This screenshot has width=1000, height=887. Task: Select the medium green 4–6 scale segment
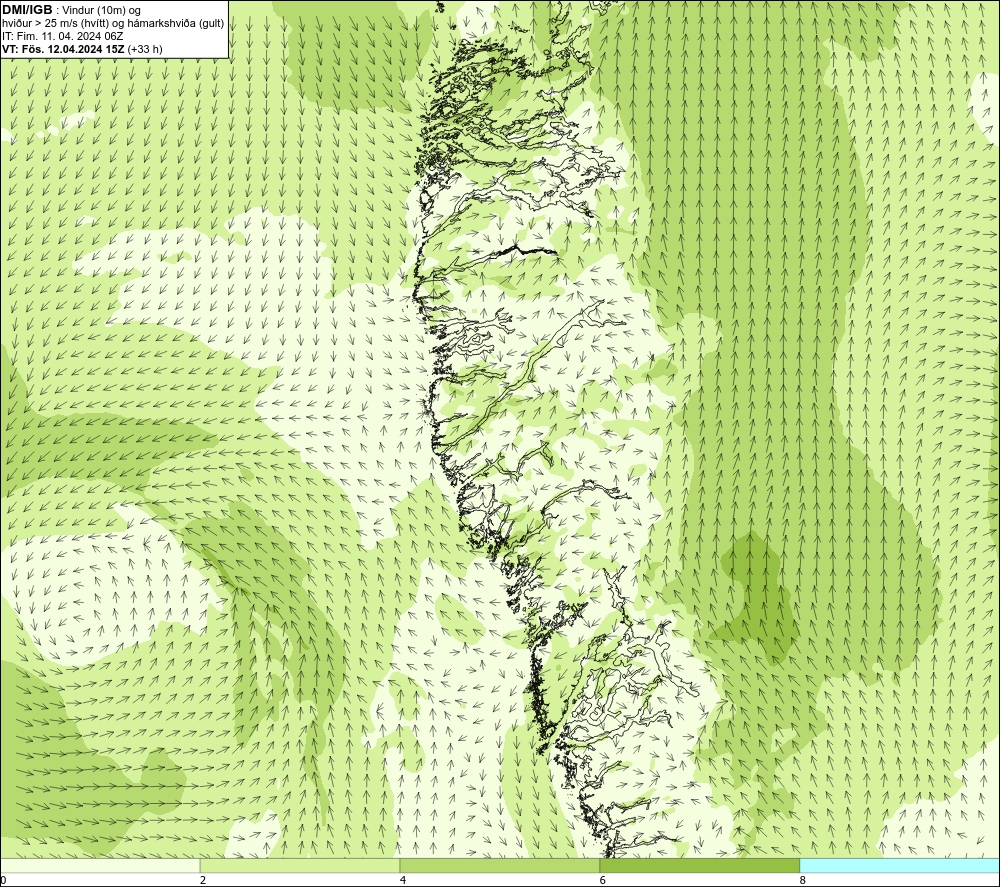(x=499, y=865)
